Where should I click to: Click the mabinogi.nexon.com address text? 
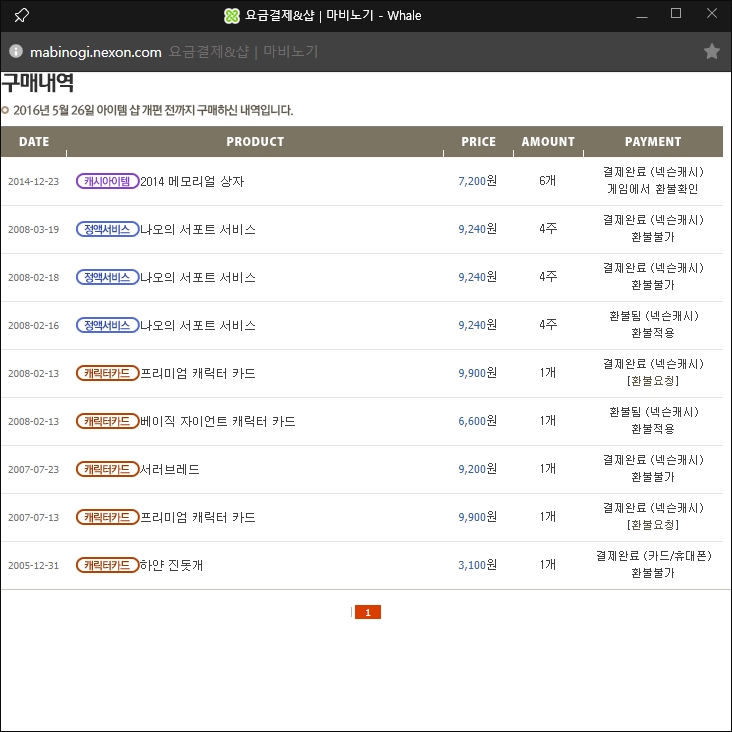tap(96, 52)
